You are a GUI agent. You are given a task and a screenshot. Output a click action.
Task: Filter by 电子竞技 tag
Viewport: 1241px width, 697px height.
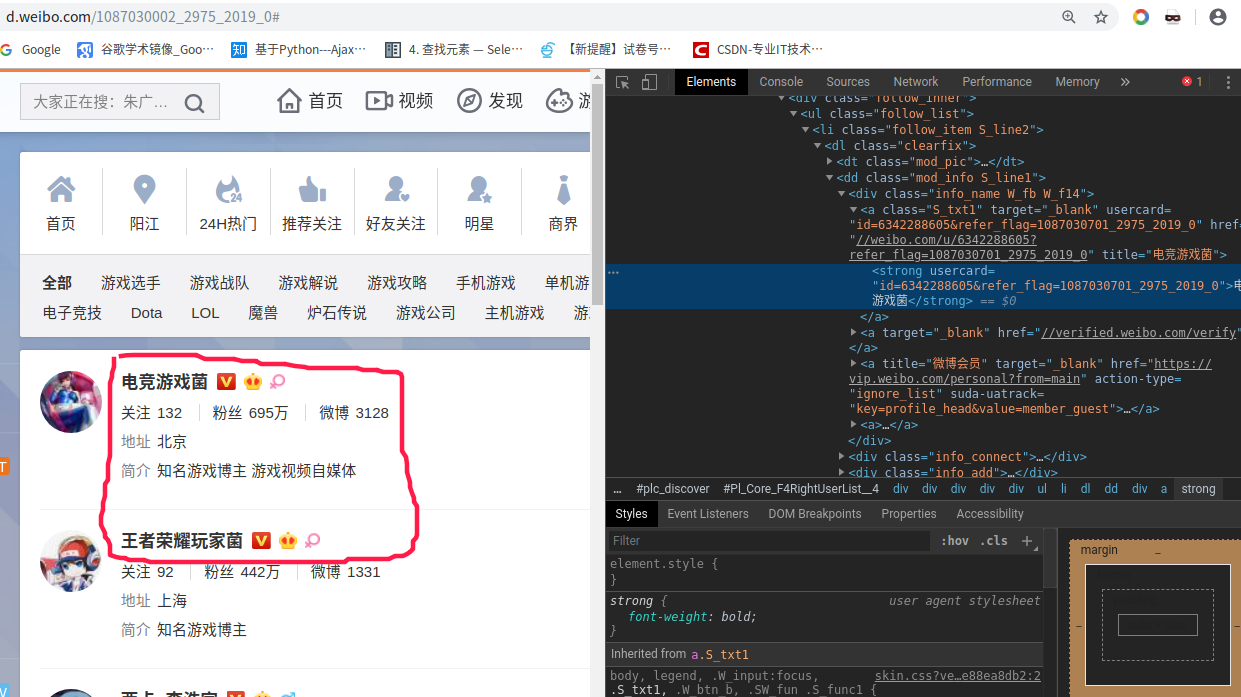coord(72,313)
